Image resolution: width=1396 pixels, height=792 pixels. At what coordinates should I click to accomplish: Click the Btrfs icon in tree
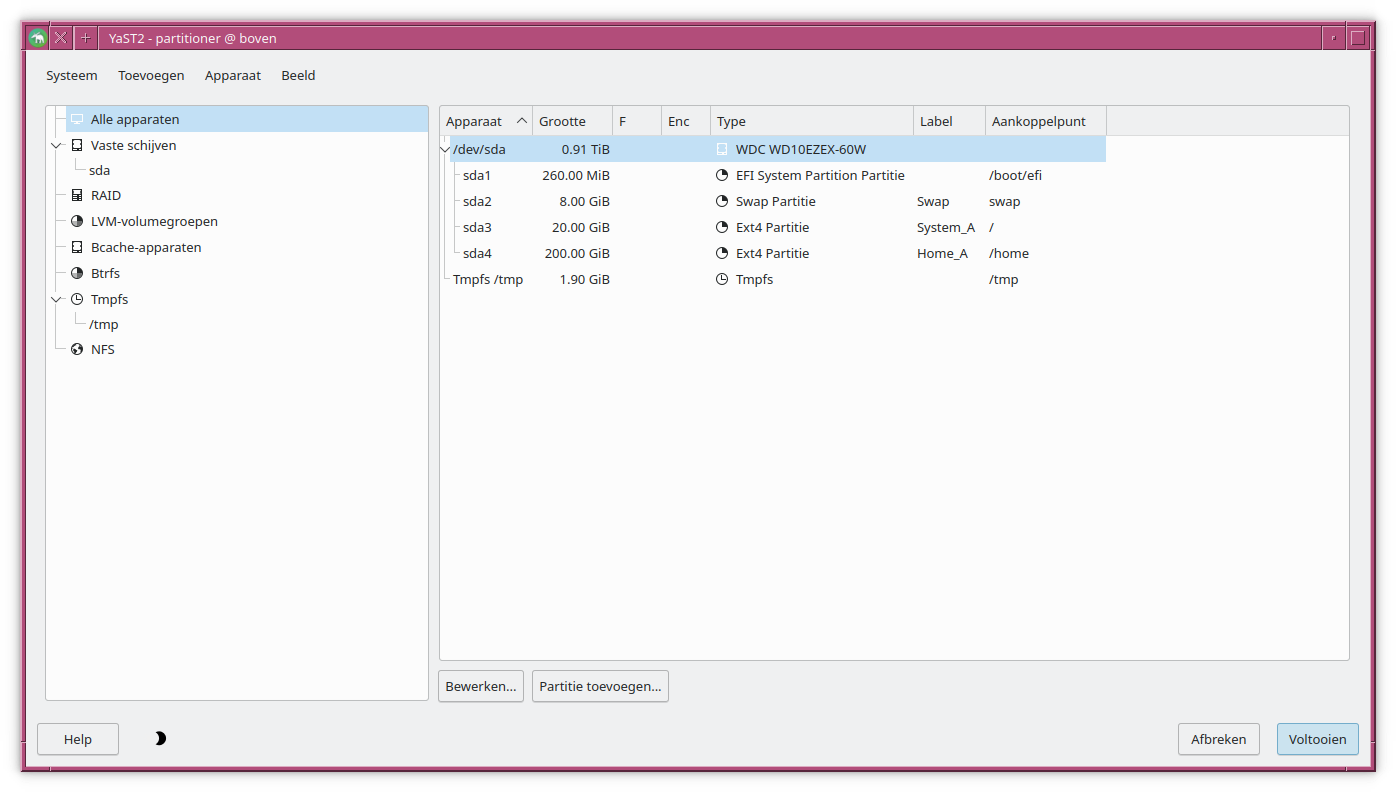point(77,274)
